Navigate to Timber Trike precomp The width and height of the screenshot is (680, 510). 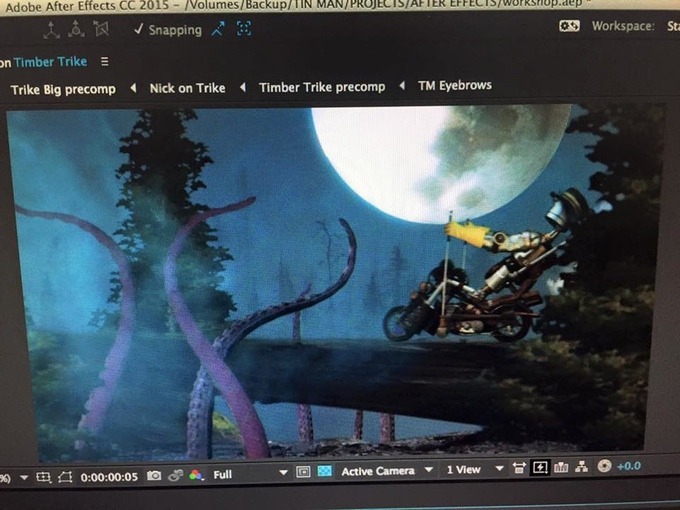322,87
